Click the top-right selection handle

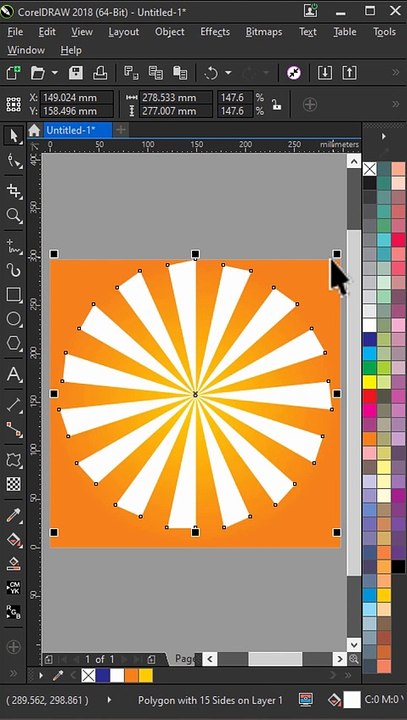337,254
